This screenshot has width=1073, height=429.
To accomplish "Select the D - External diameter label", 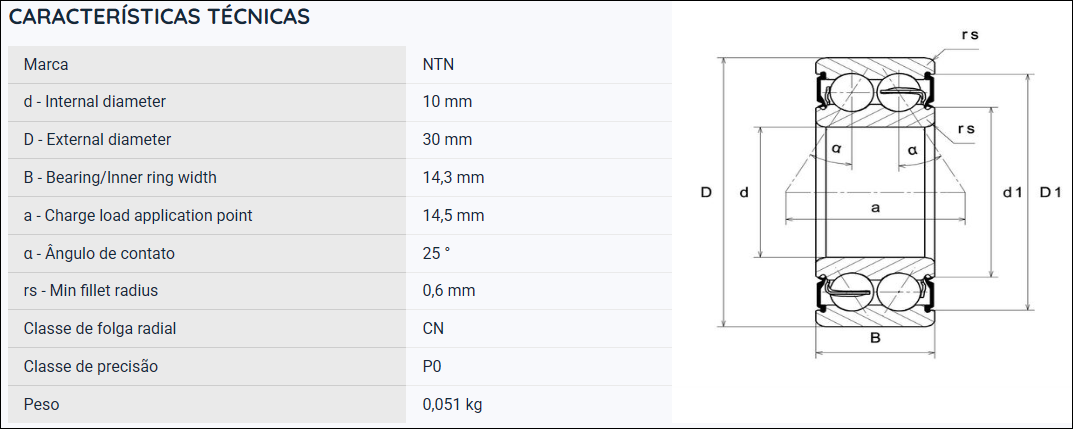I will click(x=97, y=140).
